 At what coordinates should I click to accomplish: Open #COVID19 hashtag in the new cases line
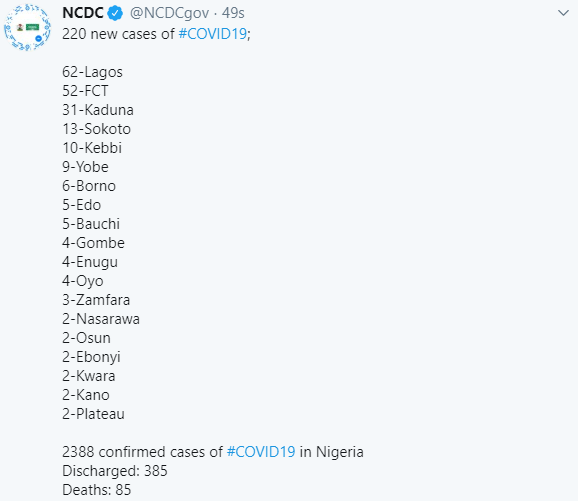[213, 34]
